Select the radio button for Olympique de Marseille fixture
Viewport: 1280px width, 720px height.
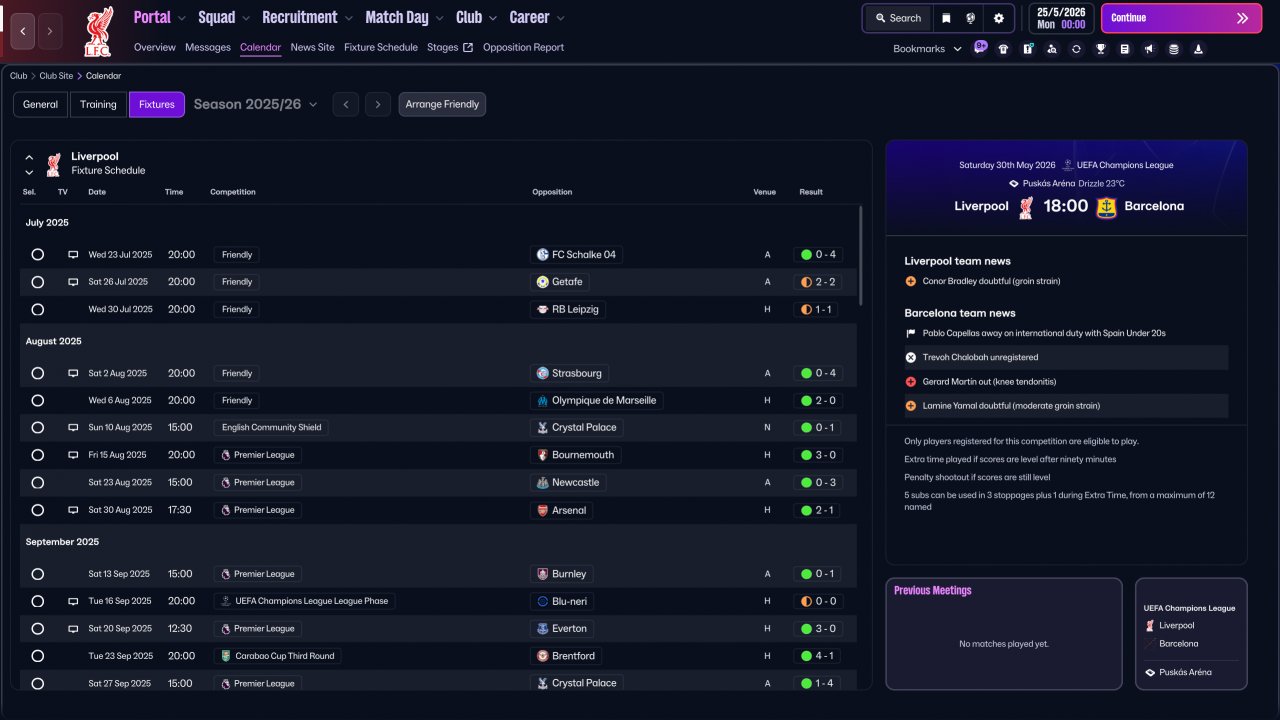click(x=38, y=401)
